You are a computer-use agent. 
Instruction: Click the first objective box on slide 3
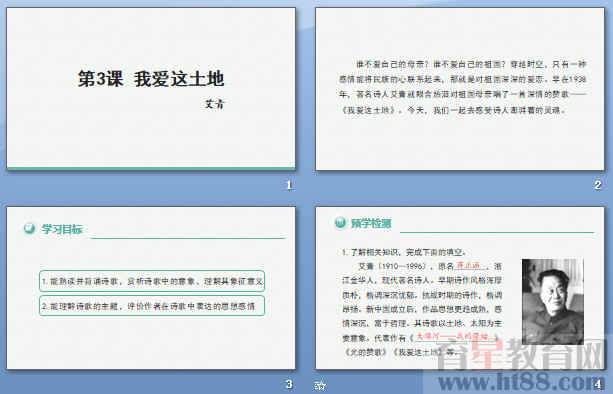pyautogui.click(x=152, y=281)
